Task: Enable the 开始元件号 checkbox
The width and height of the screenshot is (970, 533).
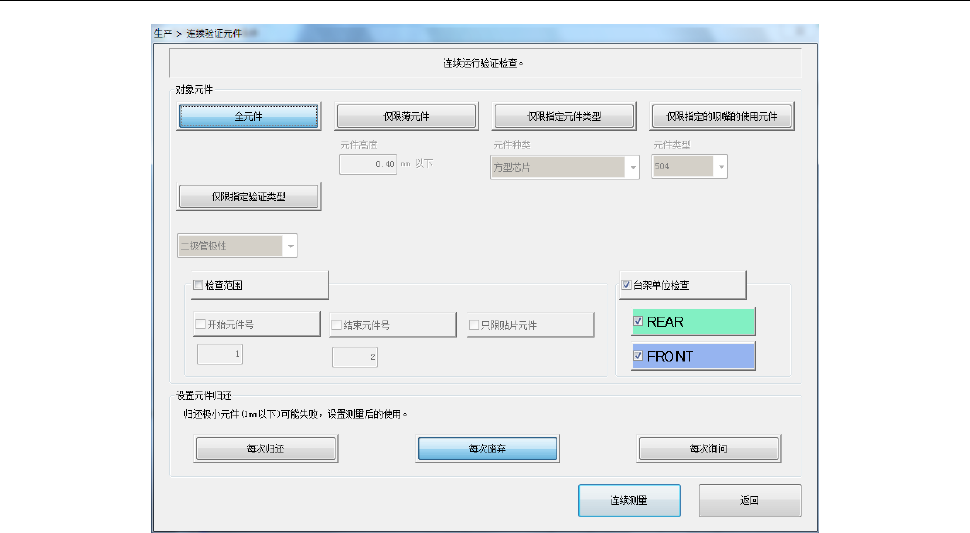Action: point(200,324)
